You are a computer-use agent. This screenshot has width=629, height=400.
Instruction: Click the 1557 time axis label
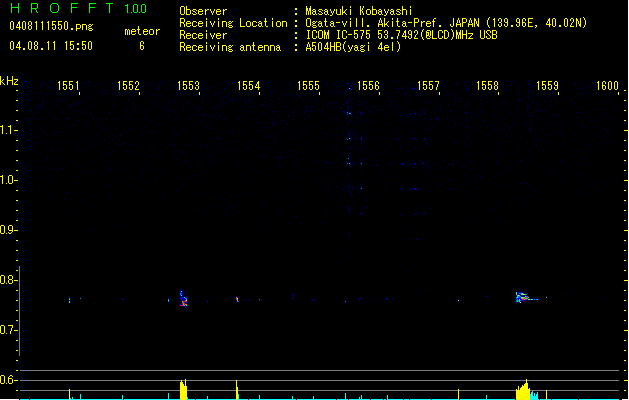point(428,86)
